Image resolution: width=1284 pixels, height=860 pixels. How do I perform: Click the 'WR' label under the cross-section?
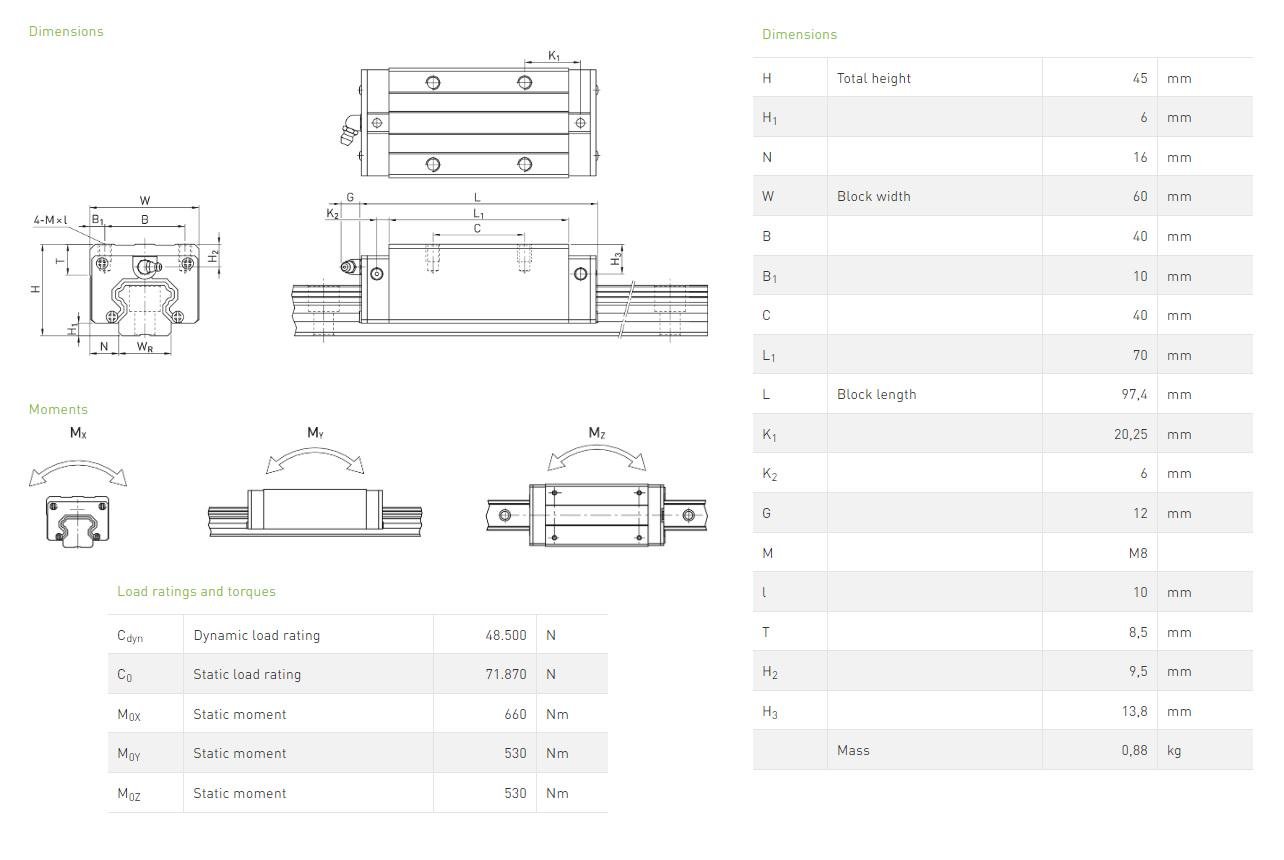pyautogui.click(x=145, y=347)
